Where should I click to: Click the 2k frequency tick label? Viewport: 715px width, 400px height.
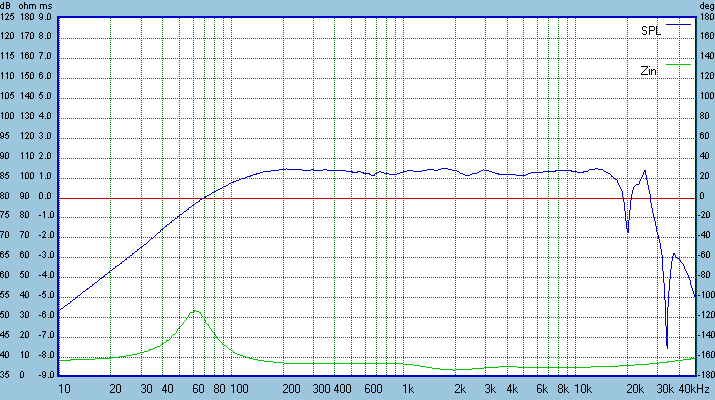pyautogui.click(x=459, y=388)
